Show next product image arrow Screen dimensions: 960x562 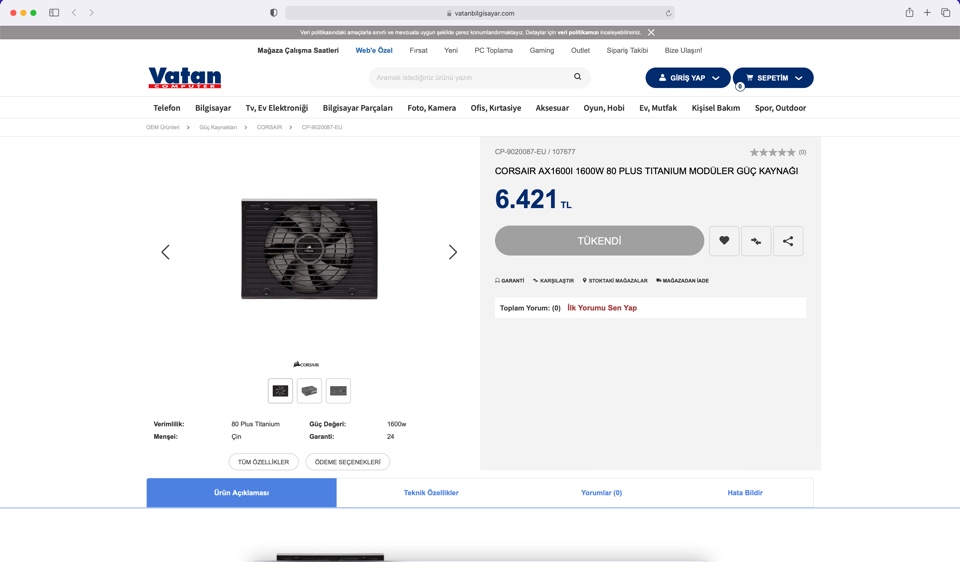coord(452,252)
